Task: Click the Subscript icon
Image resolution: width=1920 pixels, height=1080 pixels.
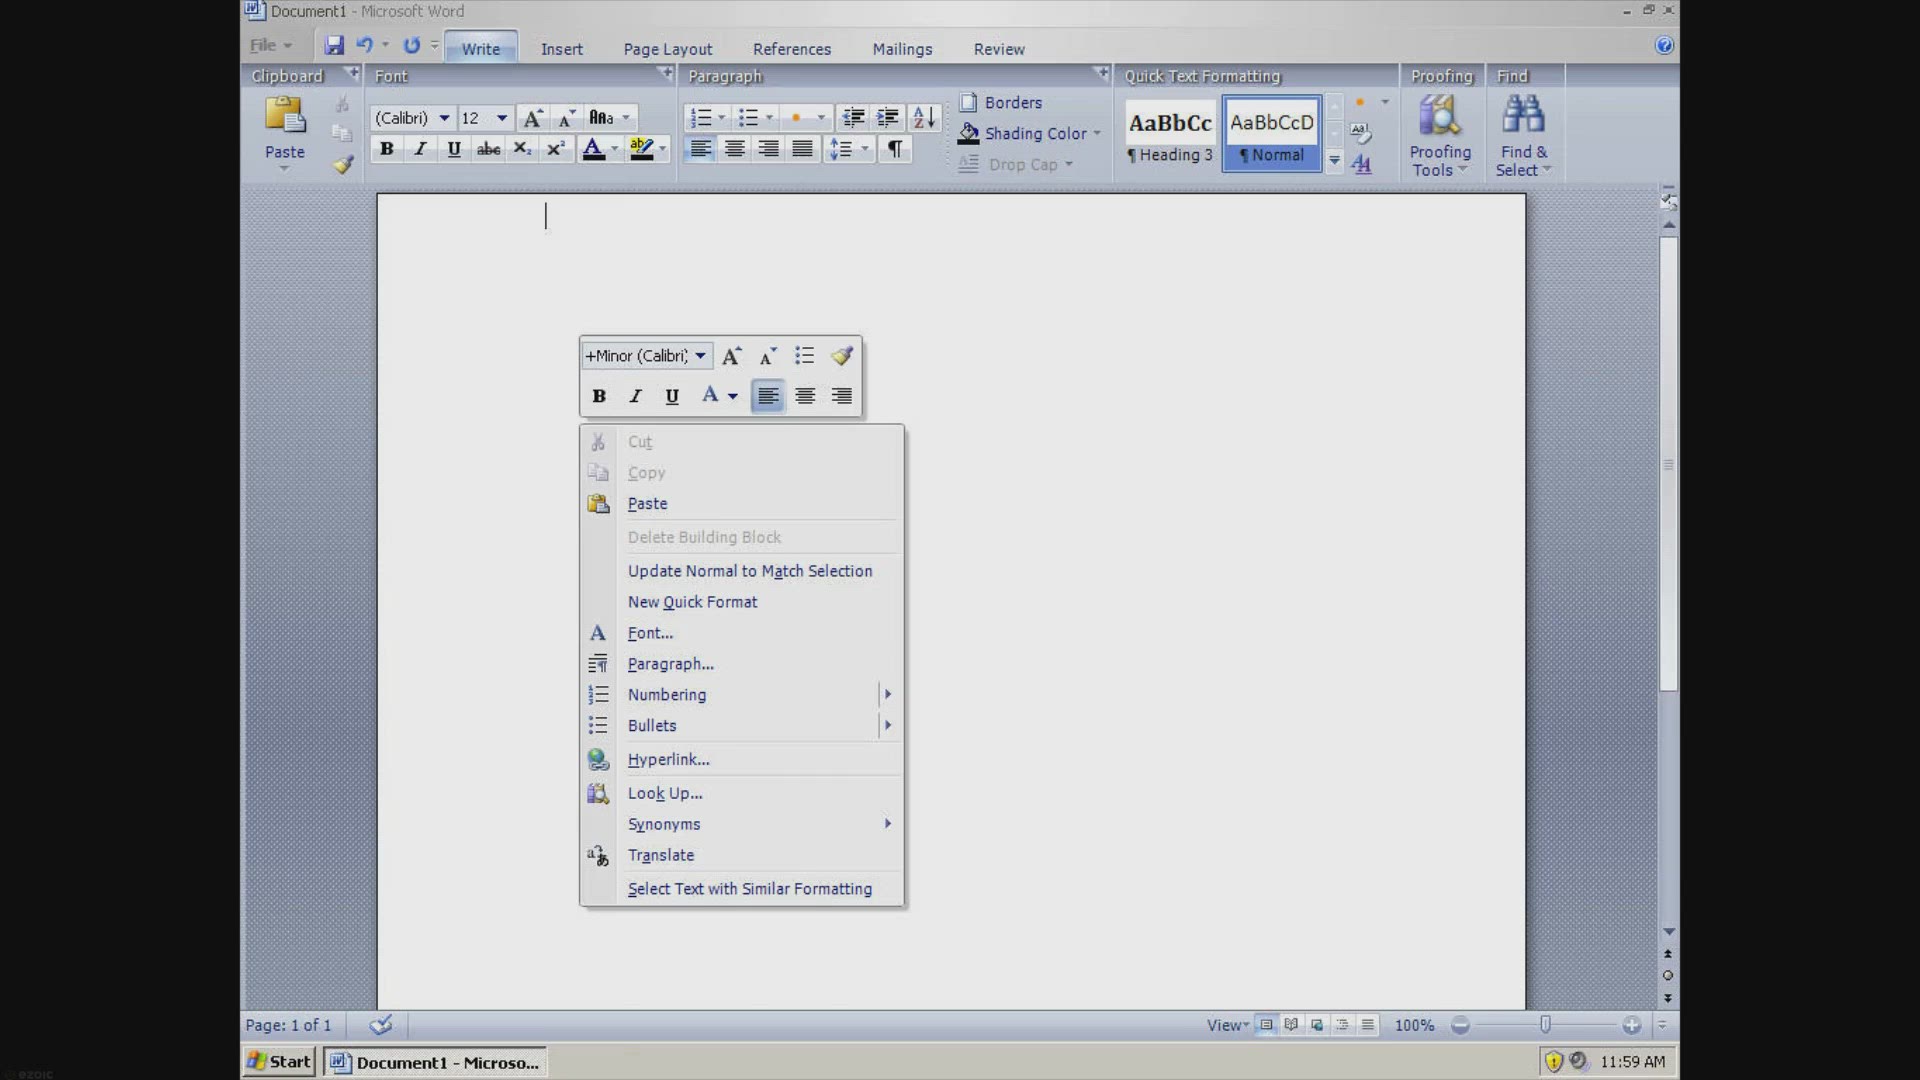Action: 522,149
